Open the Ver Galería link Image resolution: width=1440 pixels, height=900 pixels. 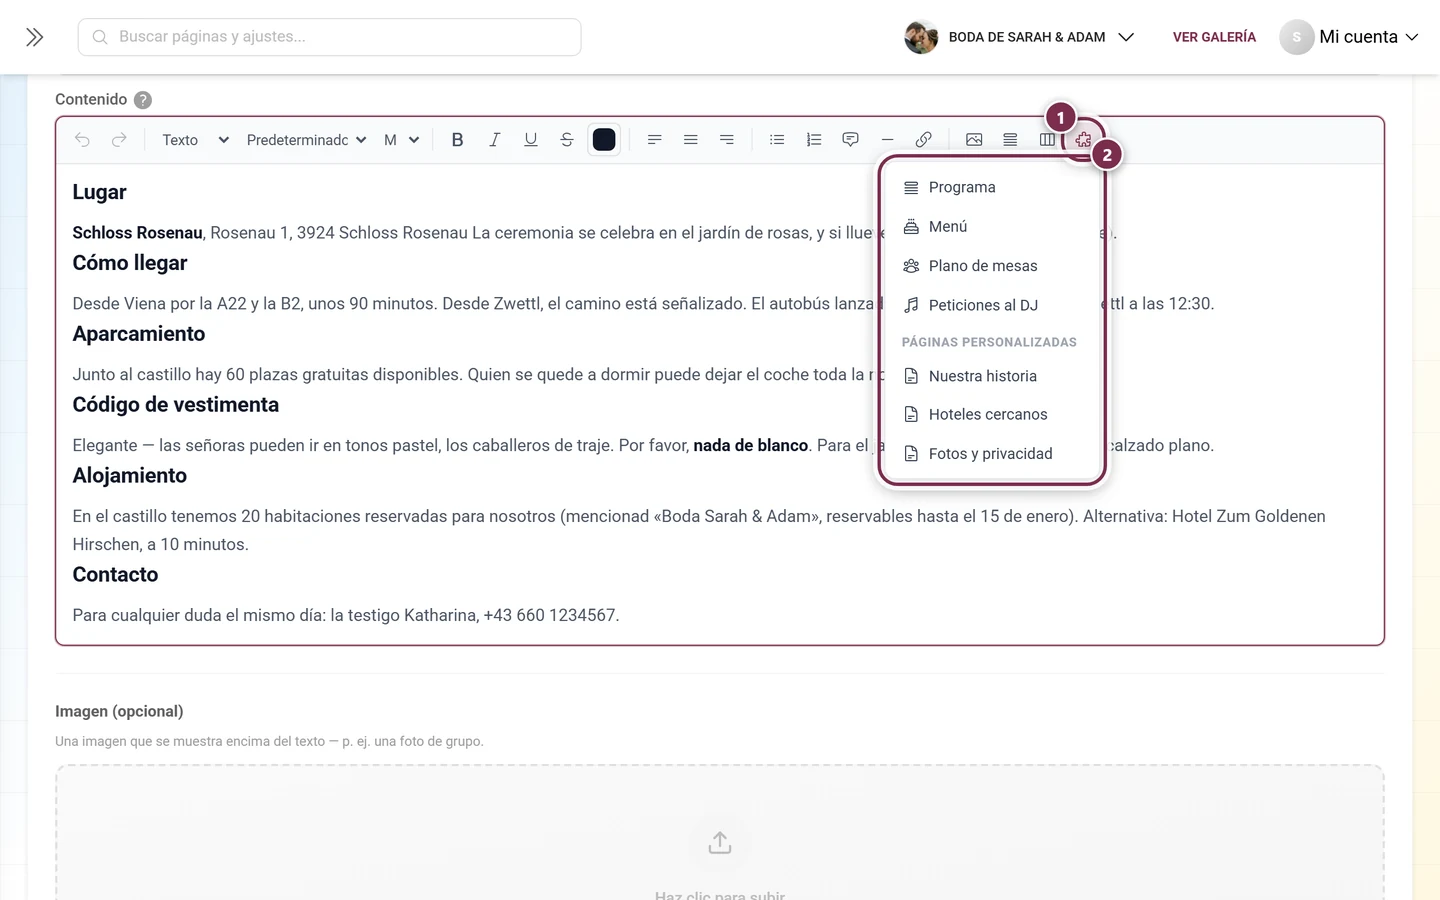(1214, 37)
